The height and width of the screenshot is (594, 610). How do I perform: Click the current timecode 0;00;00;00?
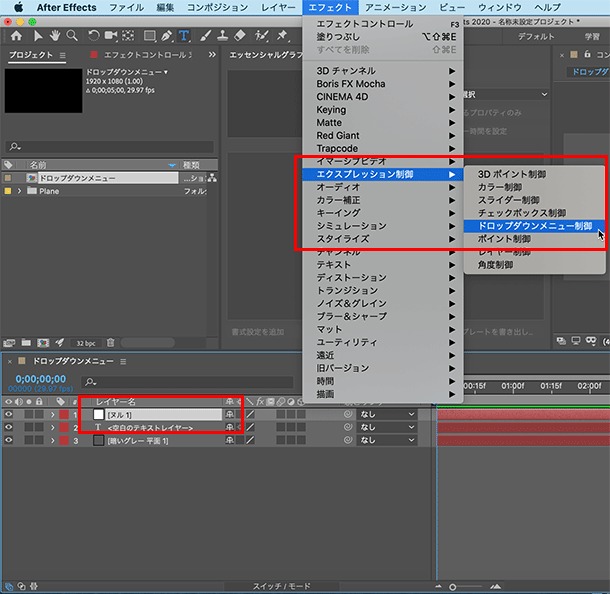(40, 379)
